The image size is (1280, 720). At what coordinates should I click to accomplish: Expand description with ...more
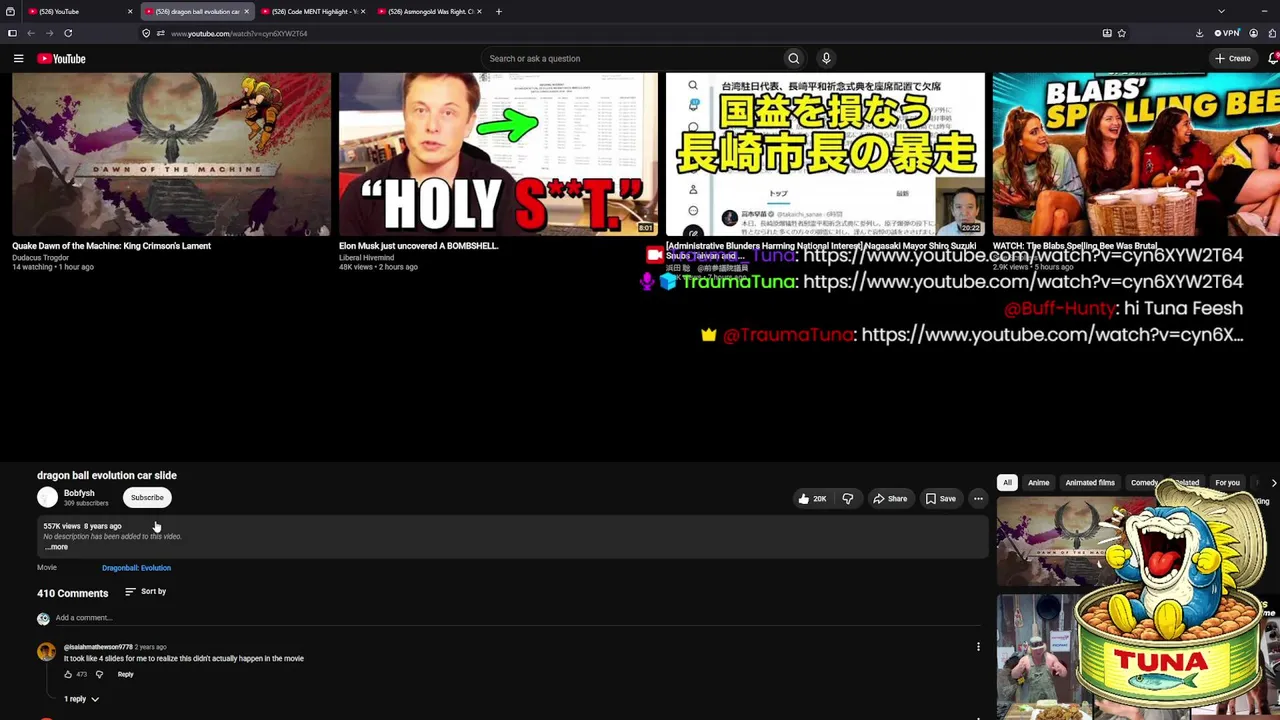(57, 547)
